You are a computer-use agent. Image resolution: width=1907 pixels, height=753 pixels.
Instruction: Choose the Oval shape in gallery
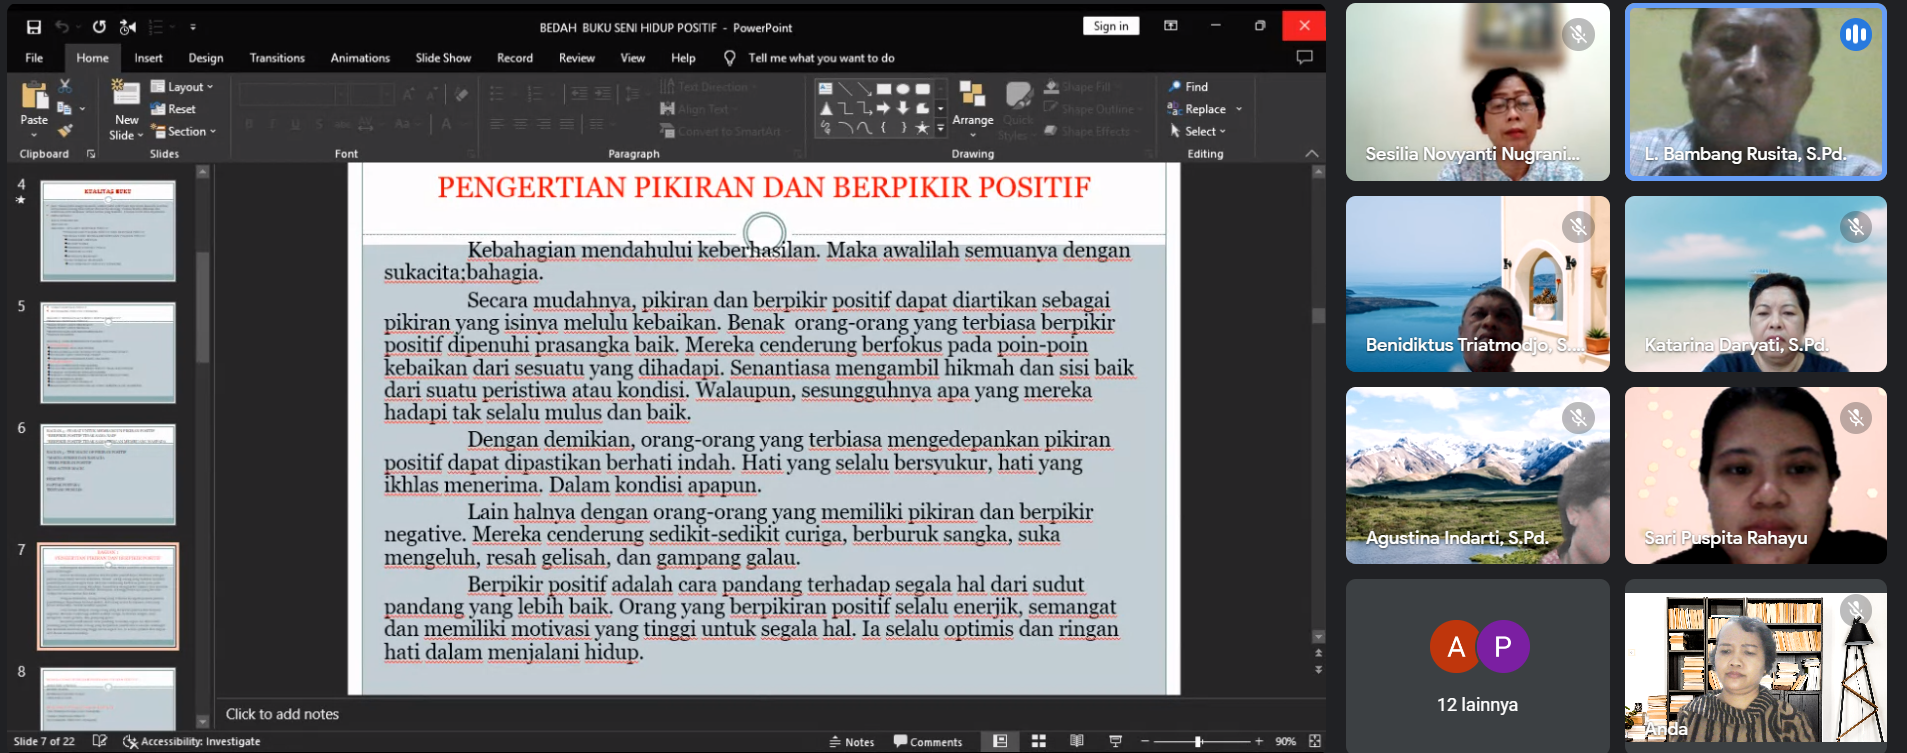pos(903,88)
